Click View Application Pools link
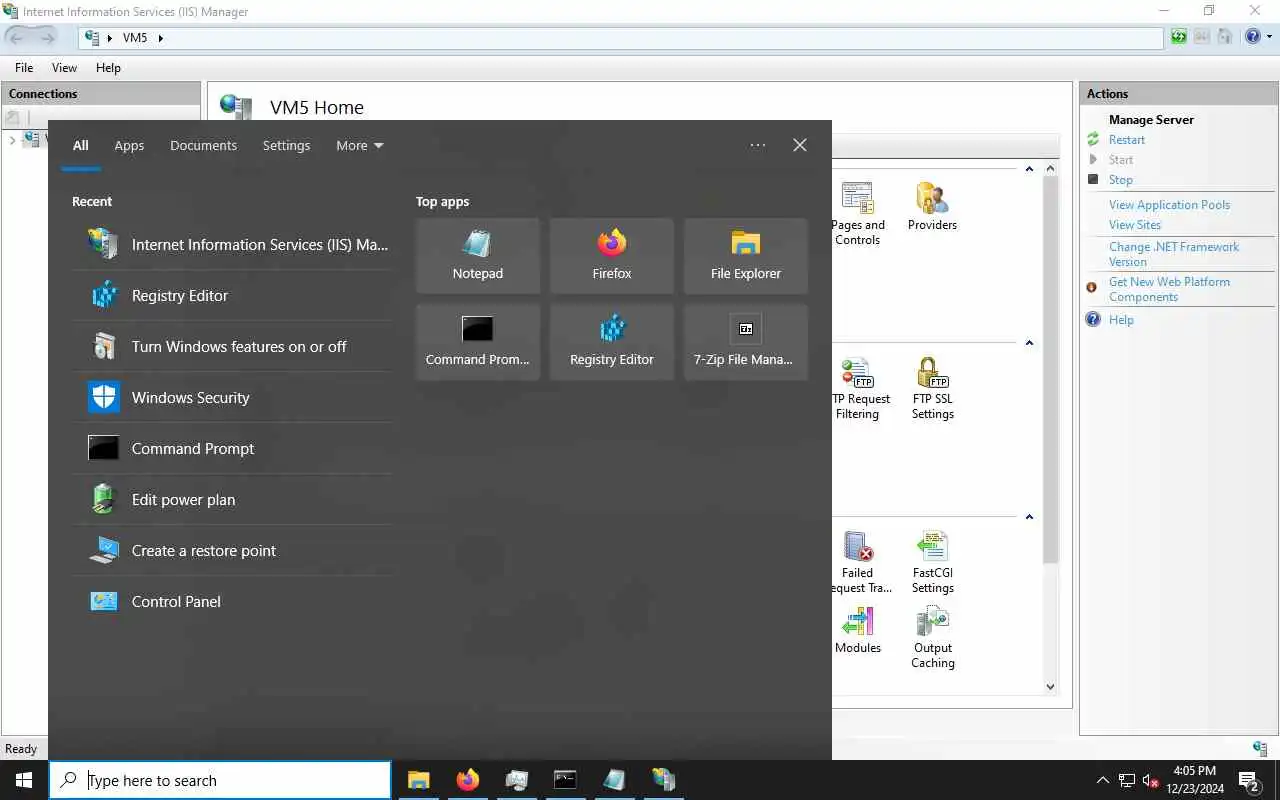 [x=1169, y=205]
